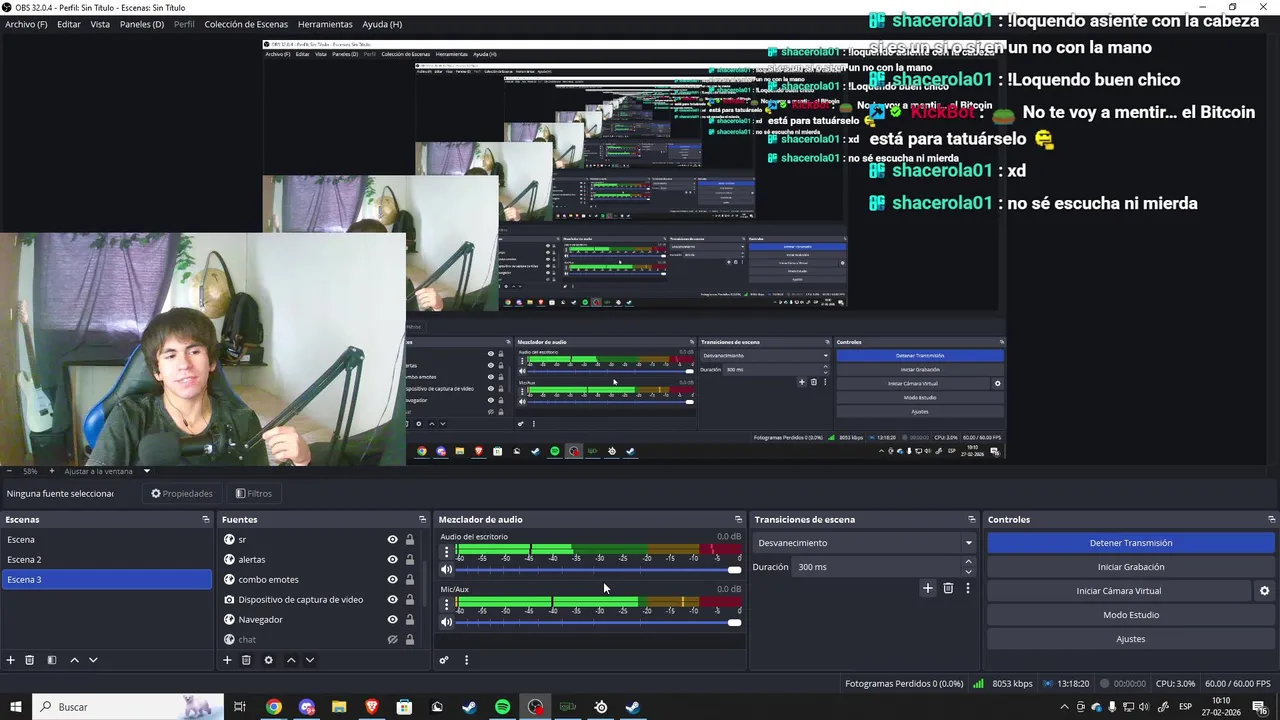Remove selected scene with trash icon

coord(29,660)
